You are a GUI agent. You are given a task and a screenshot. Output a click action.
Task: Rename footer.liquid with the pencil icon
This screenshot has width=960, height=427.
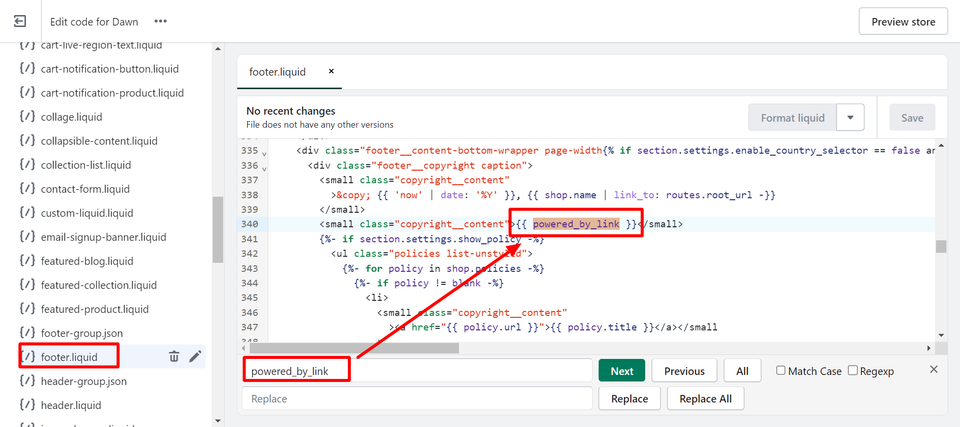[x=195, y=357]
